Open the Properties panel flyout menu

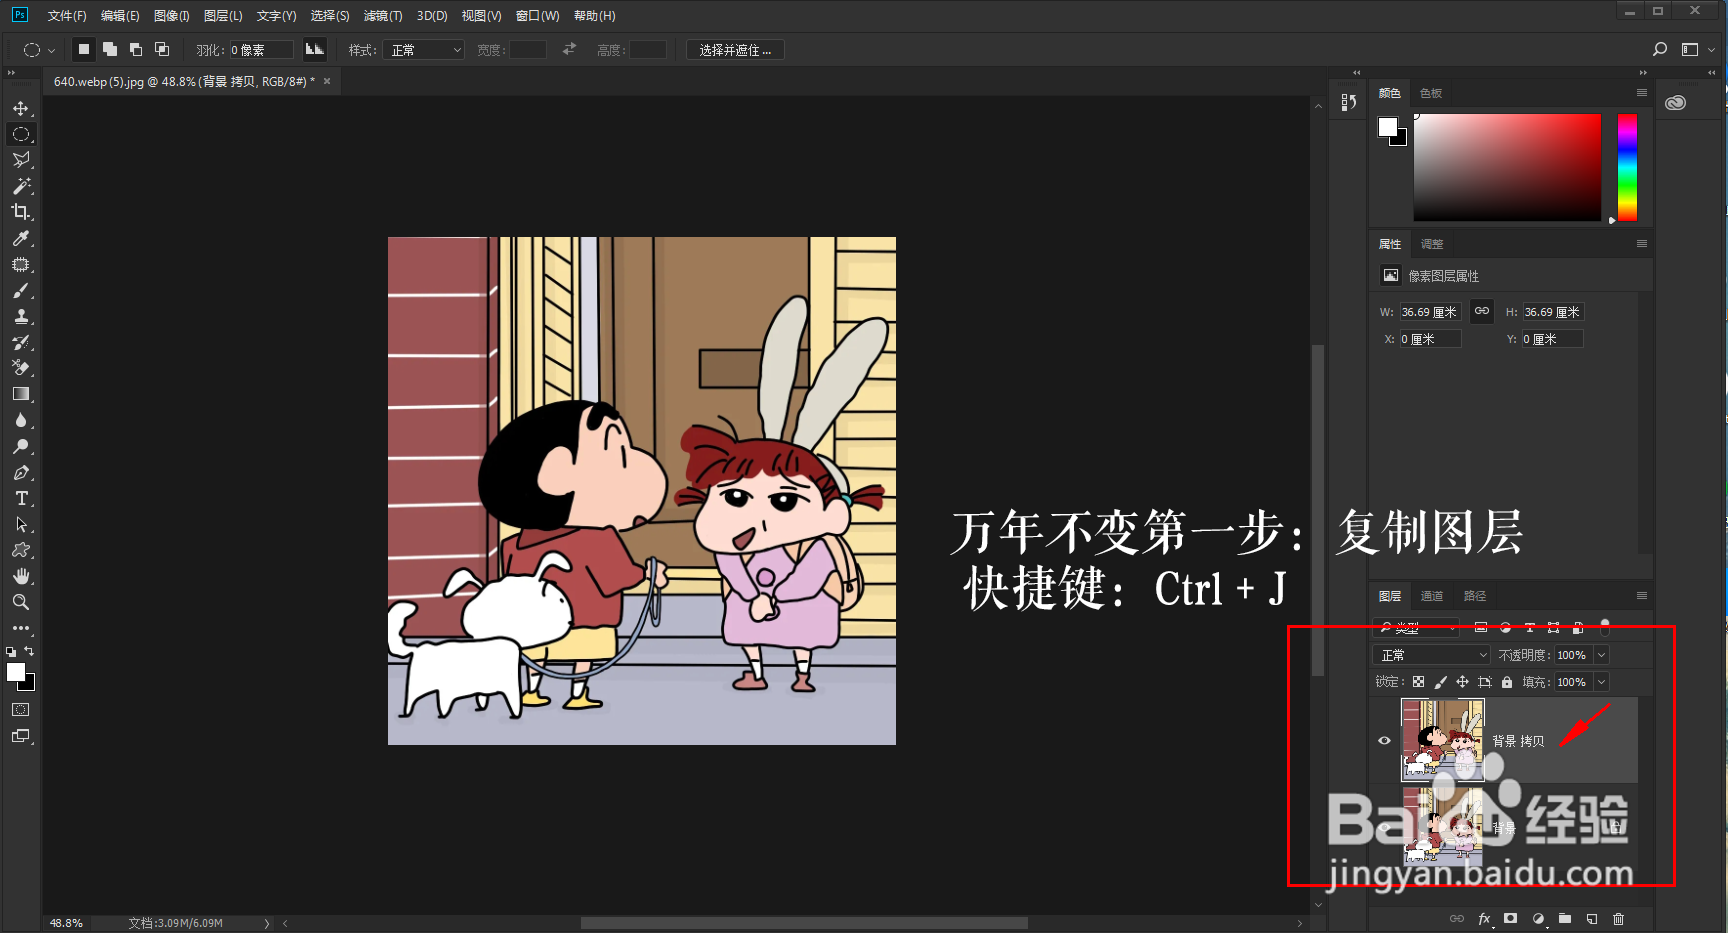[x=1641, y=243]
